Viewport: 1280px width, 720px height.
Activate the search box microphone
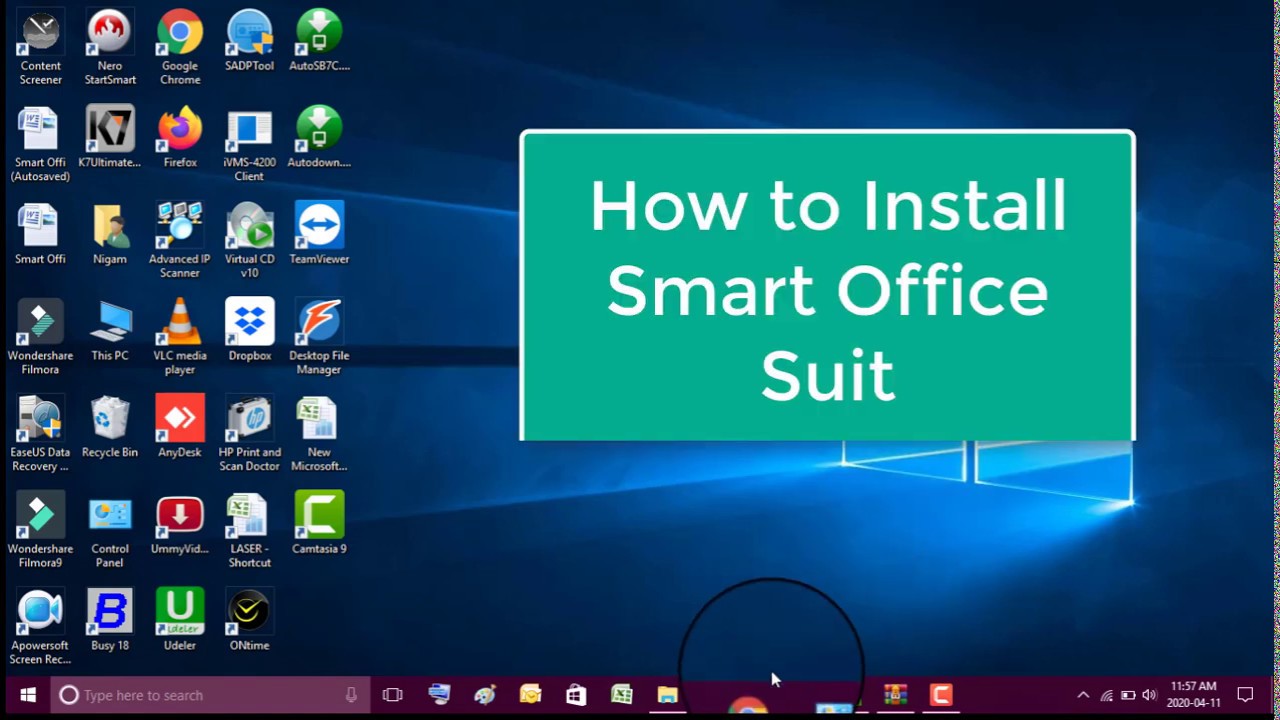351,695
